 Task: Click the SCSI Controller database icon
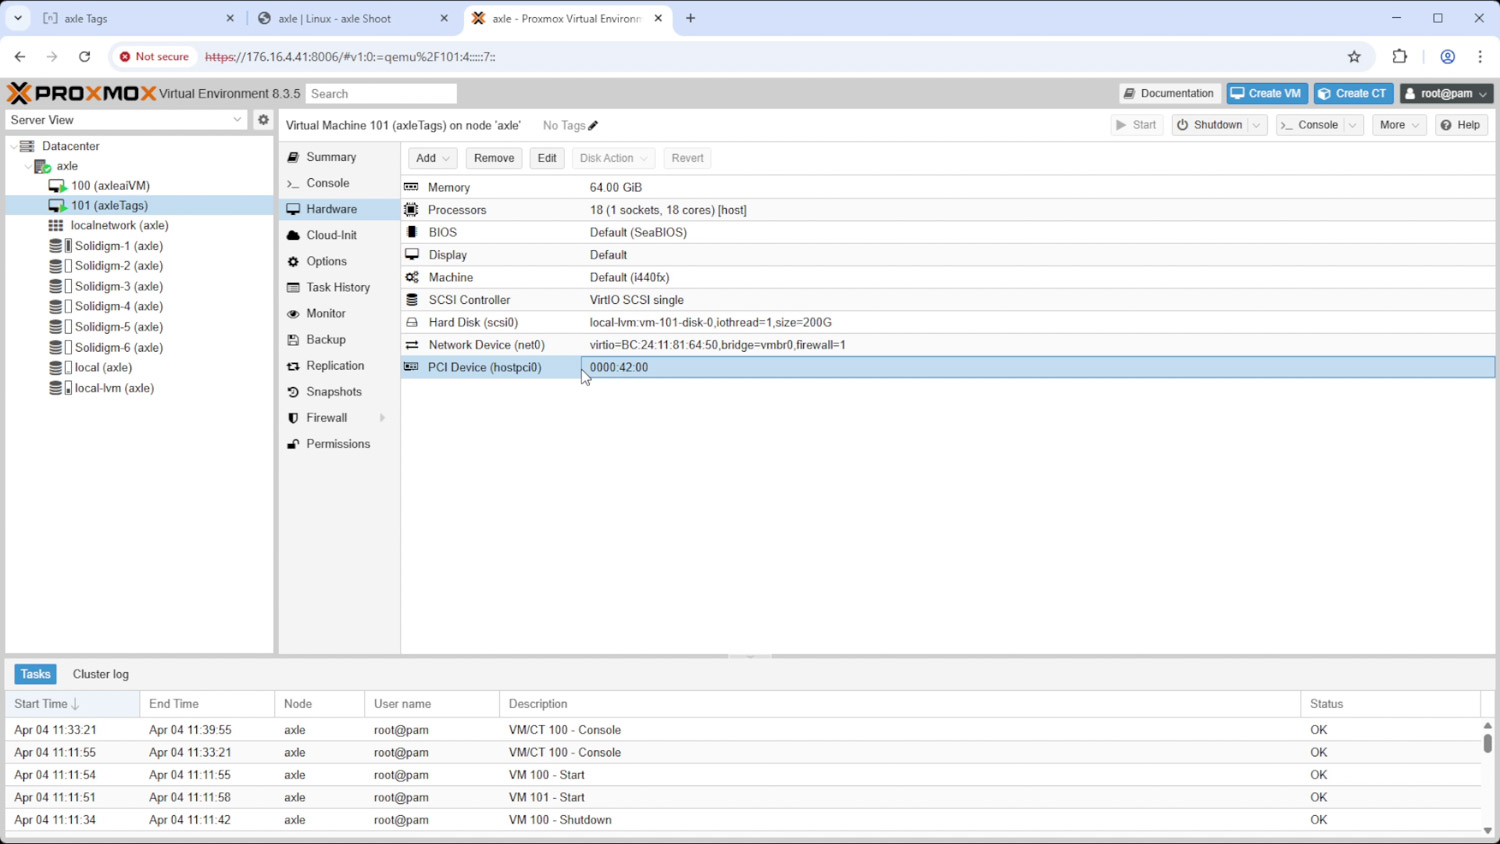pos(411,300)
